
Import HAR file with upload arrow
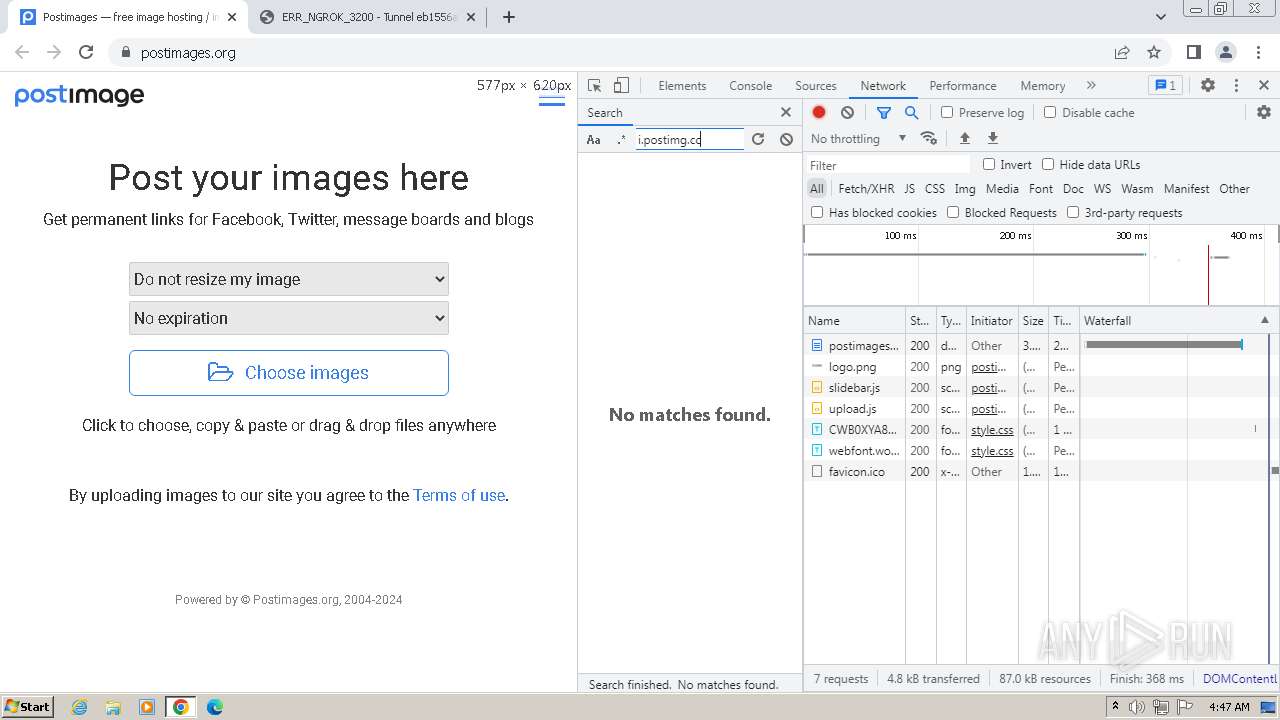pos(965,138)
